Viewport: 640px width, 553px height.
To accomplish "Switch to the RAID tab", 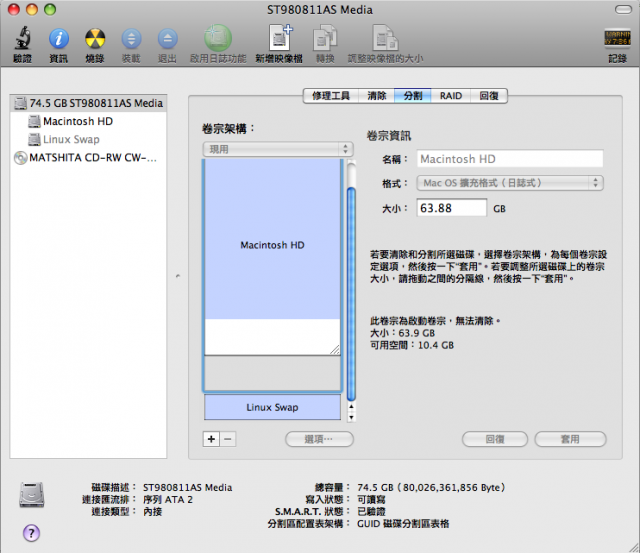I will 451,96.
